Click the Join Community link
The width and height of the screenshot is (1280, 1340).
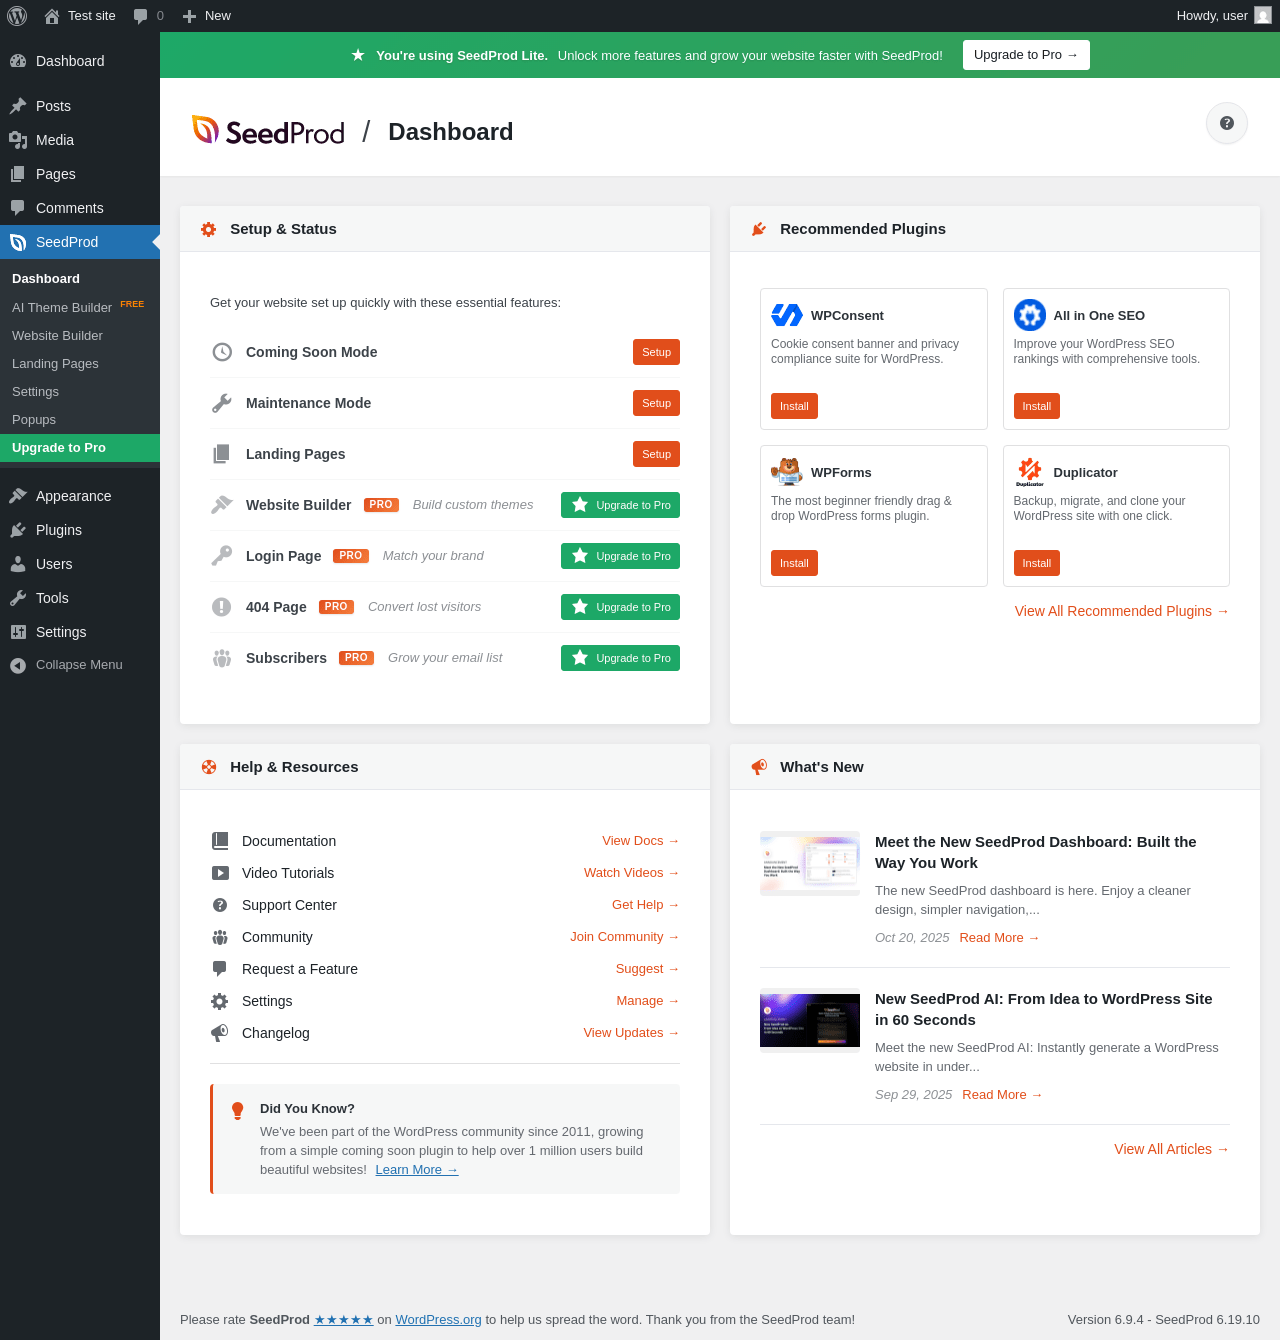click(625, 937)
